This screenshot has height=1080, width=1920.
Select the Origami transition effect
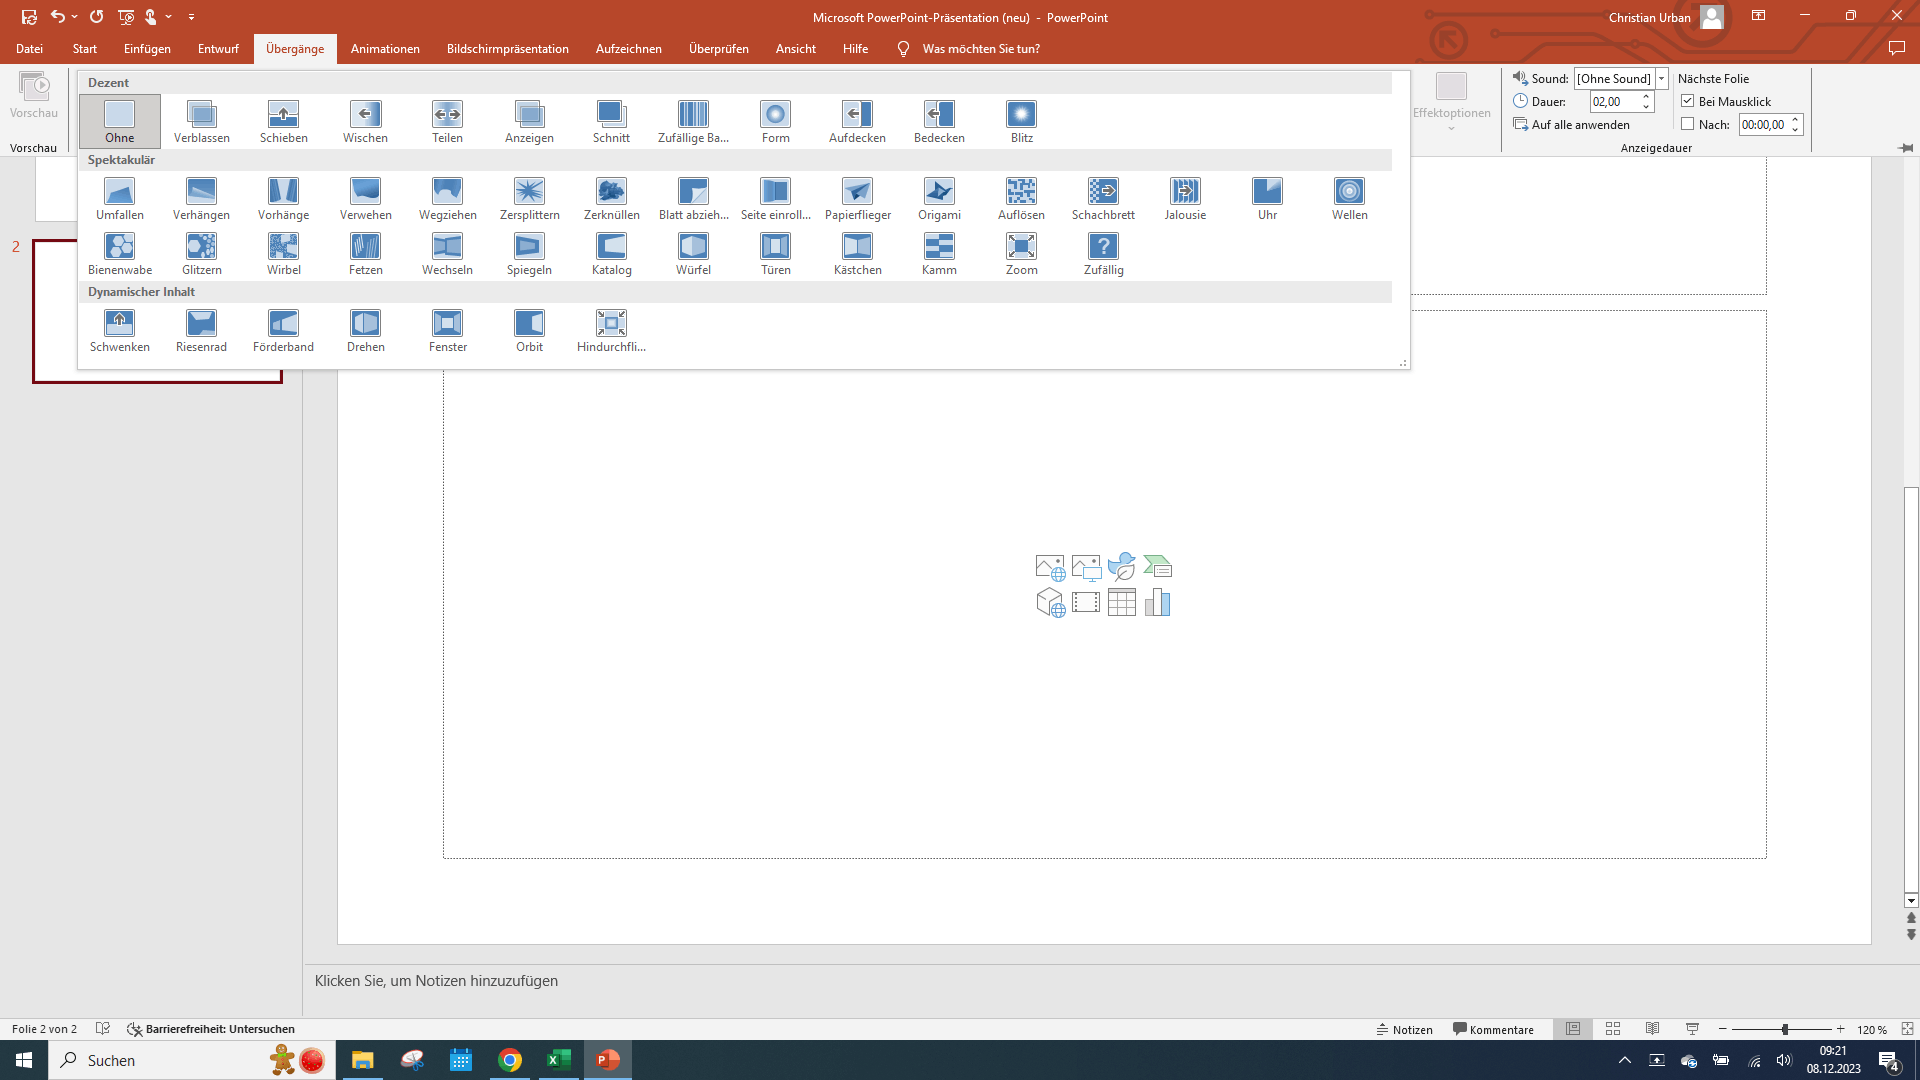(939, 199)
